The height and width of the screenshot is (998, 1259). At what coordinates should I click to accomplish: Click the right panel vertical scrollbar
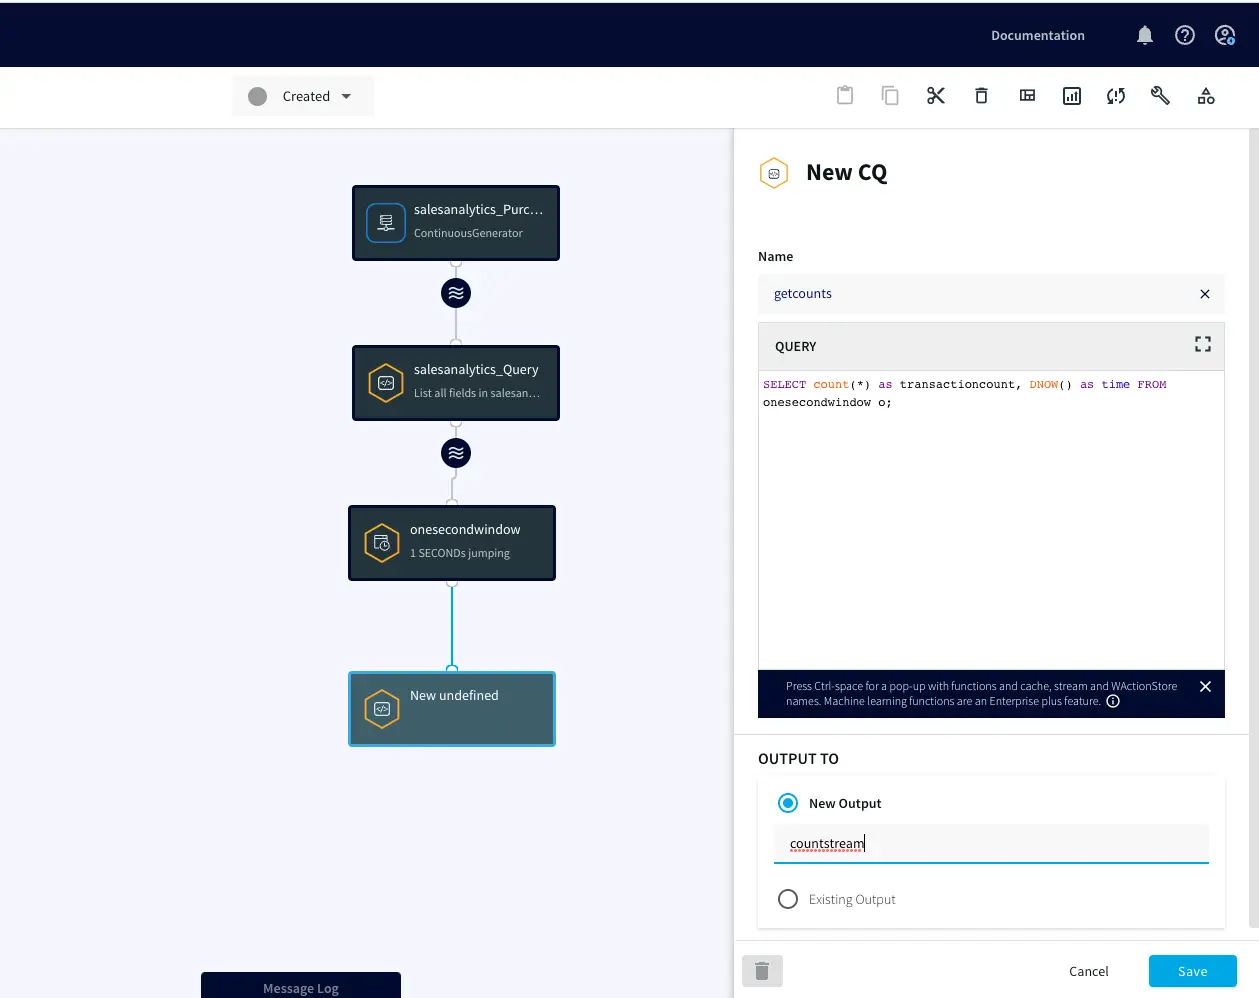point(1253,528)
